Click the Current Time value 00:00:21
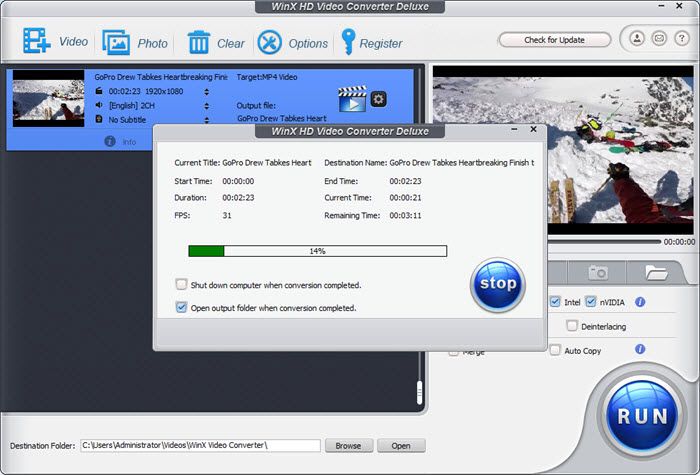Viewport: 700px width, 475px height. click(405, 197)
